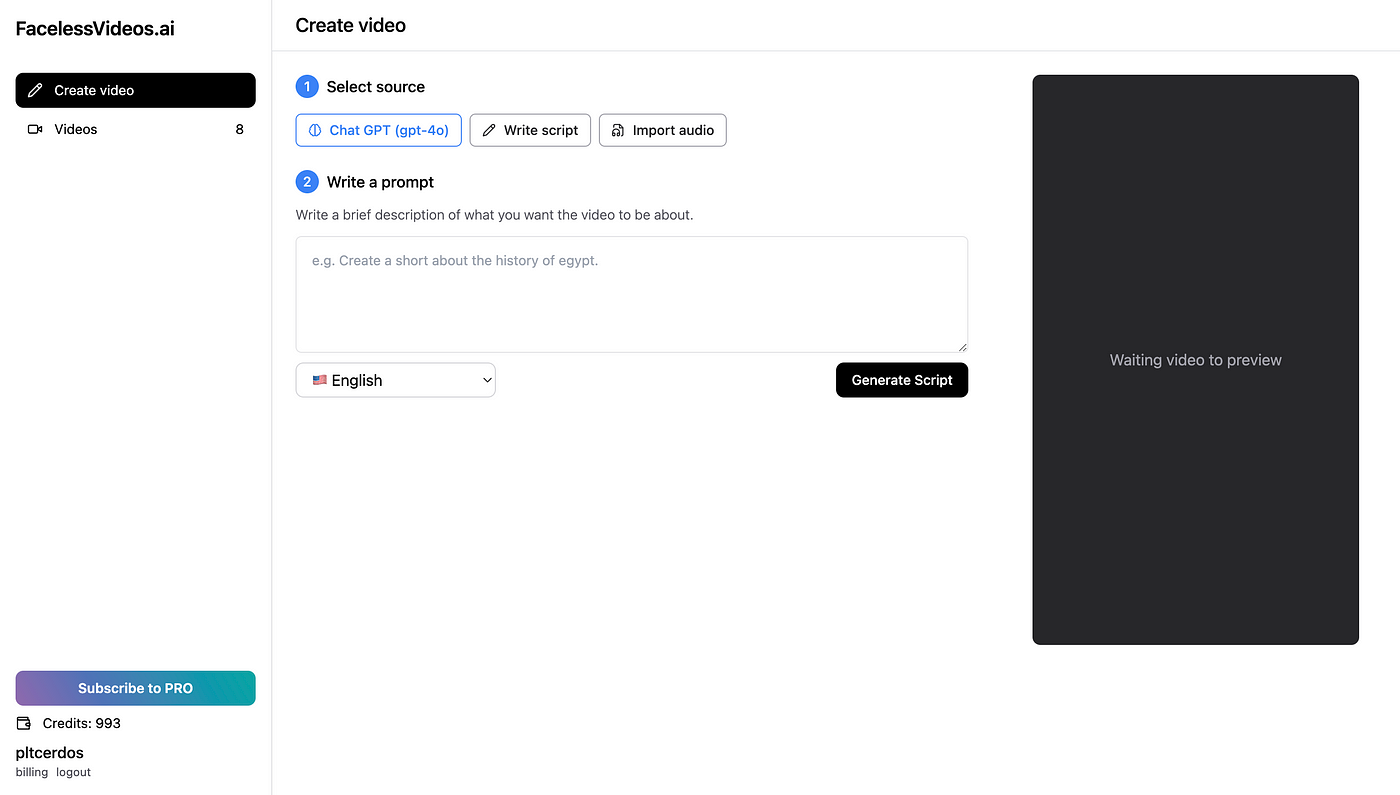Screen dimensions: 1400x795
Task: Click the Waiting video to preview text
Action: tap(1196, 360)
